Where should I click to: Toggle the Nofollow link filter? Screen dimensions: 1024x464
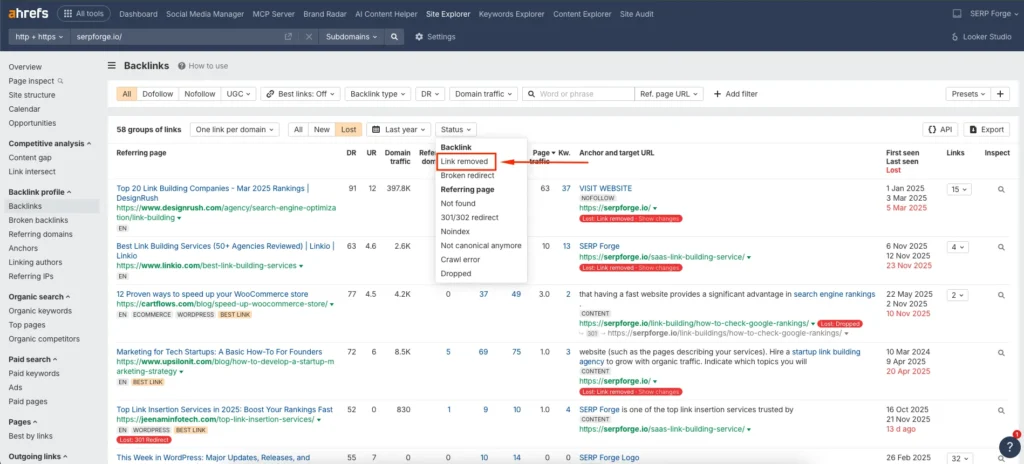click(x=200, y=94)
